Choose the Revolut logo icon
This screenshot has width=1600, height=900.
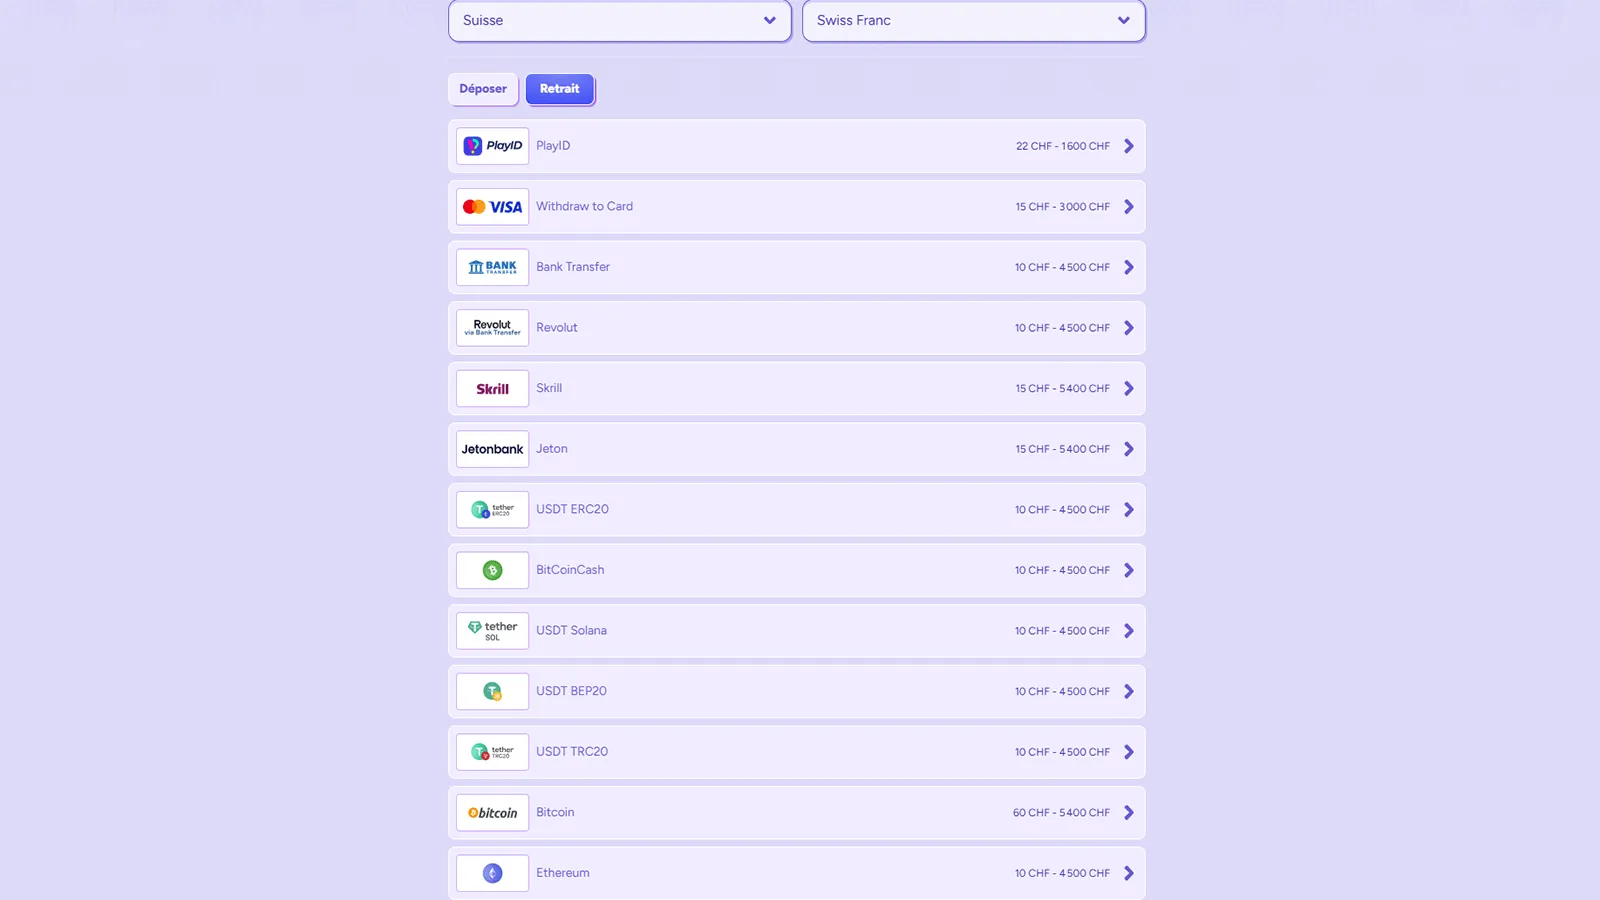[492, 328]
